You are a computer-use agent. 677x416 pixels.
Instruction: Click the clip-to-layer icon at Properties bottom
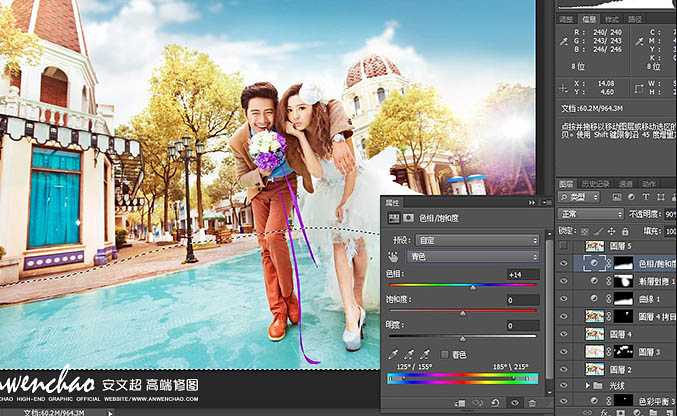460,403
